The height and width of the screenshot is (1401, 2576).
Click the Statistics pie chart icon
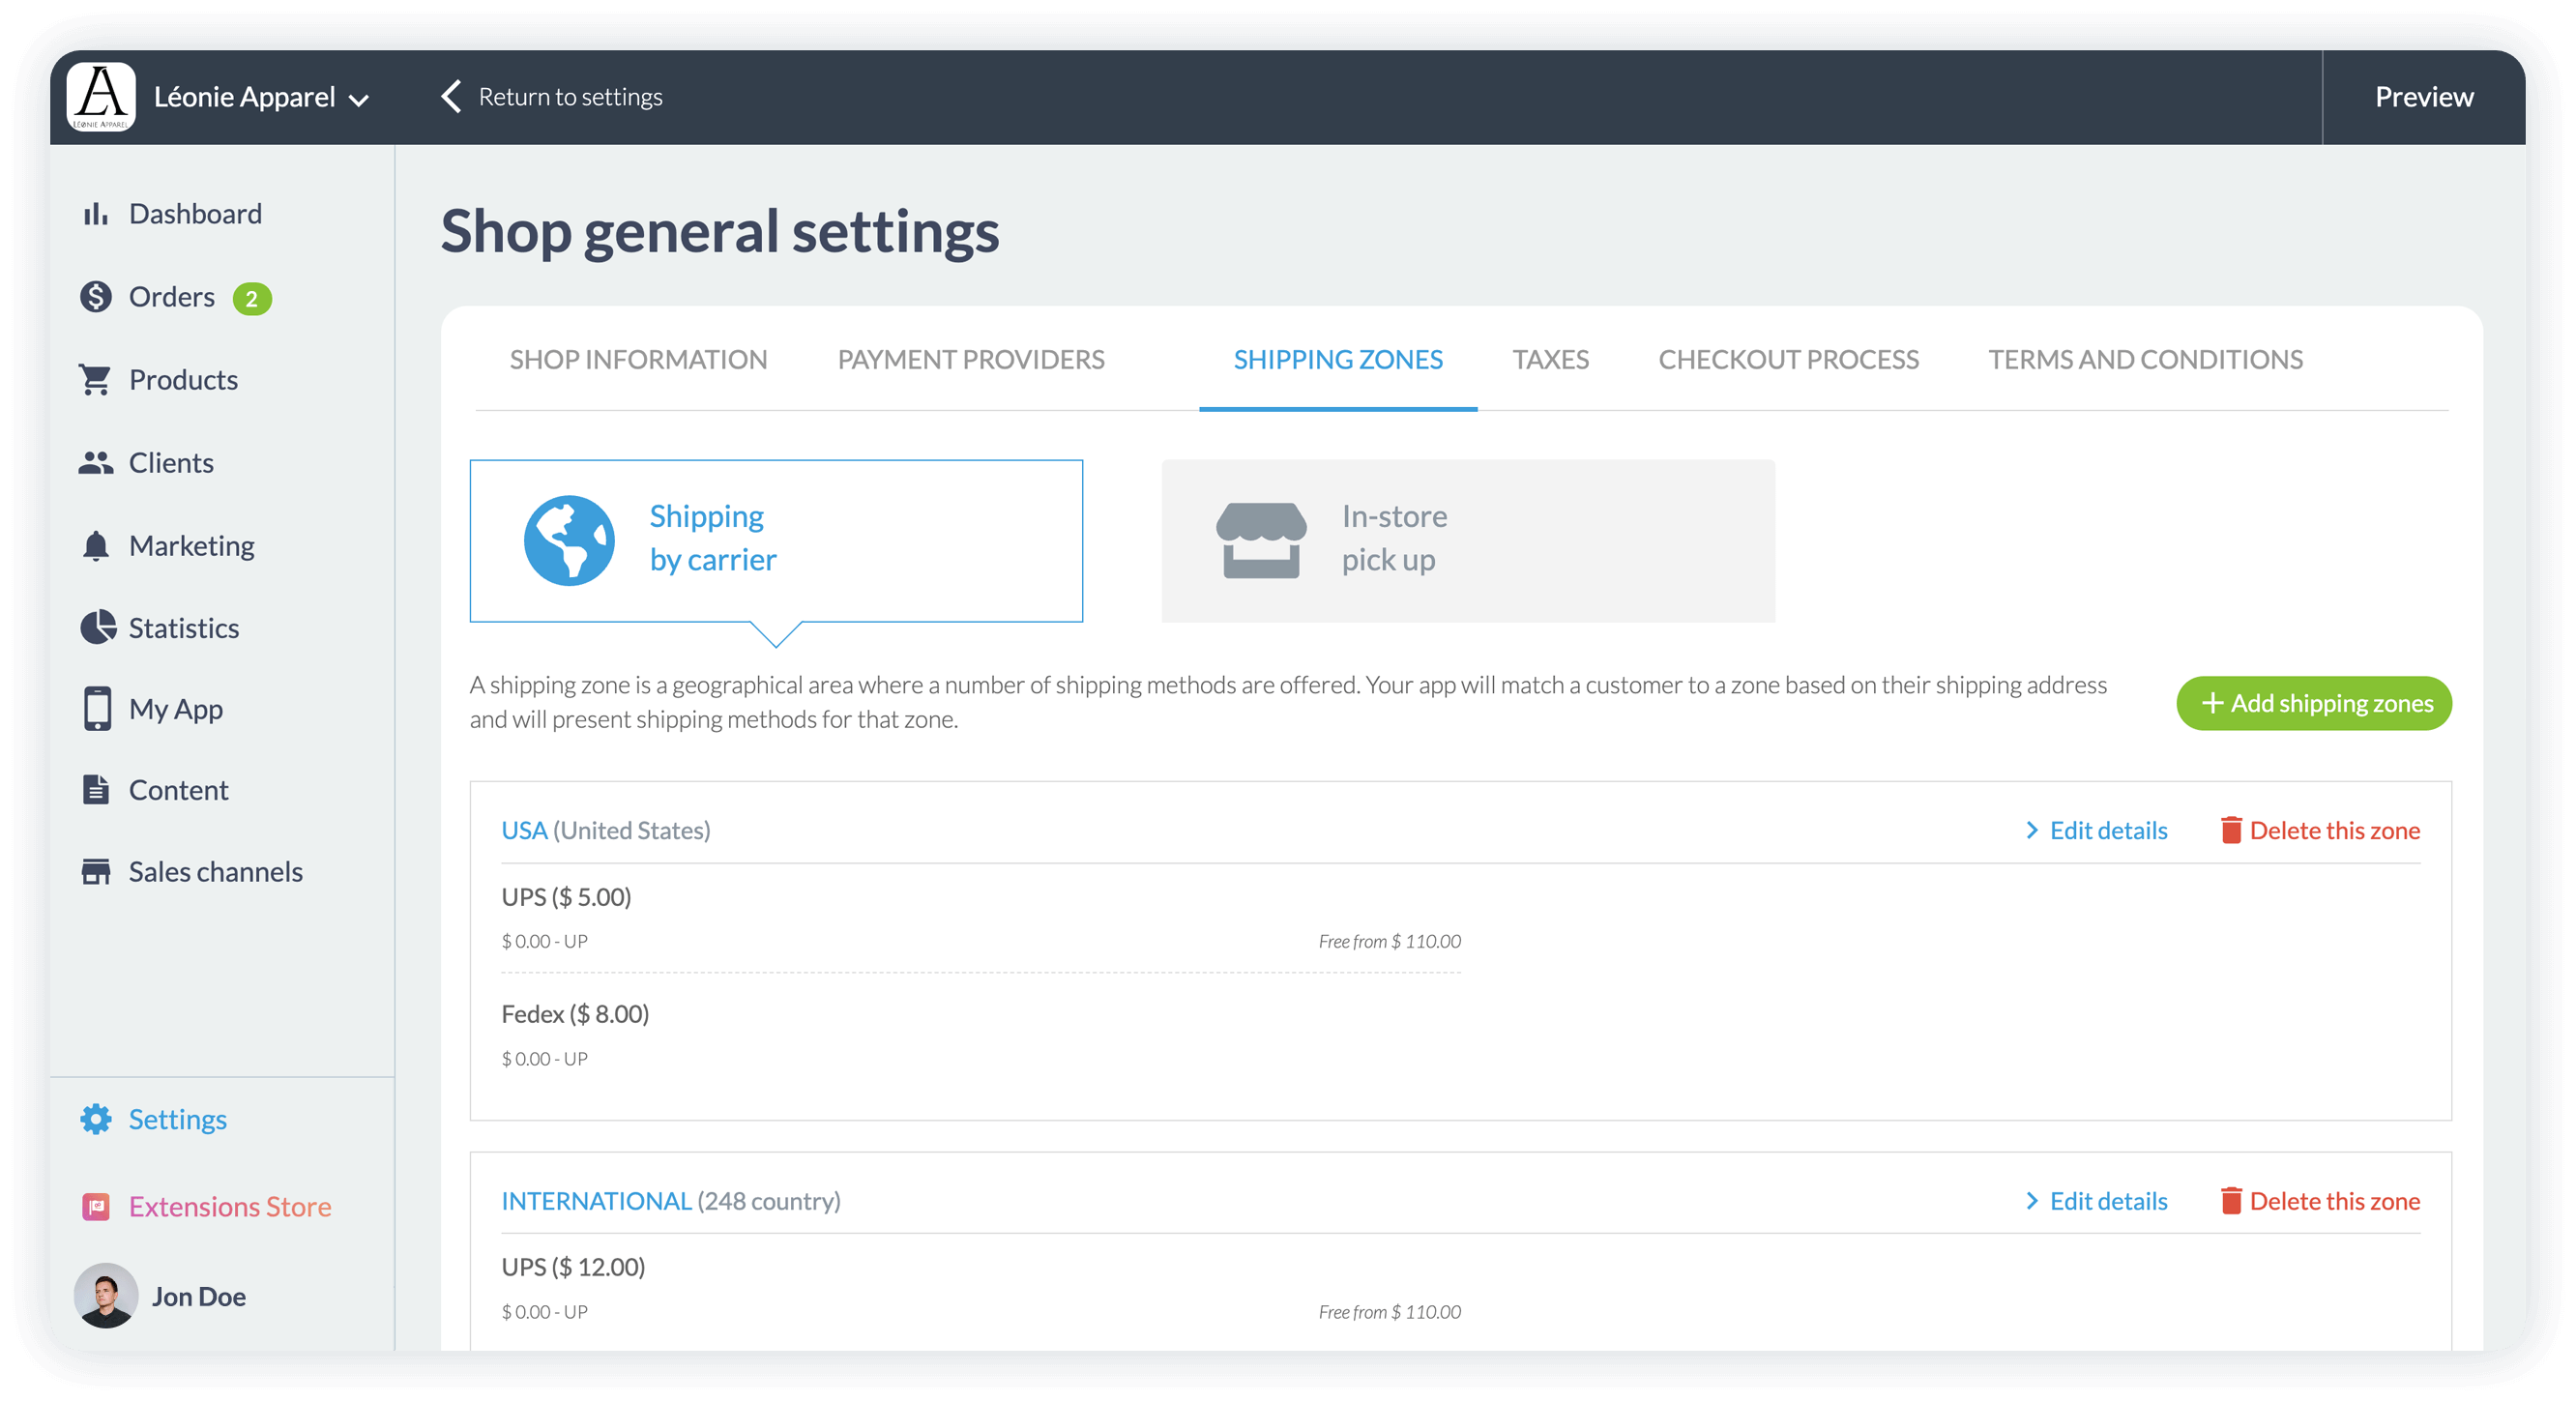(98, 627)
